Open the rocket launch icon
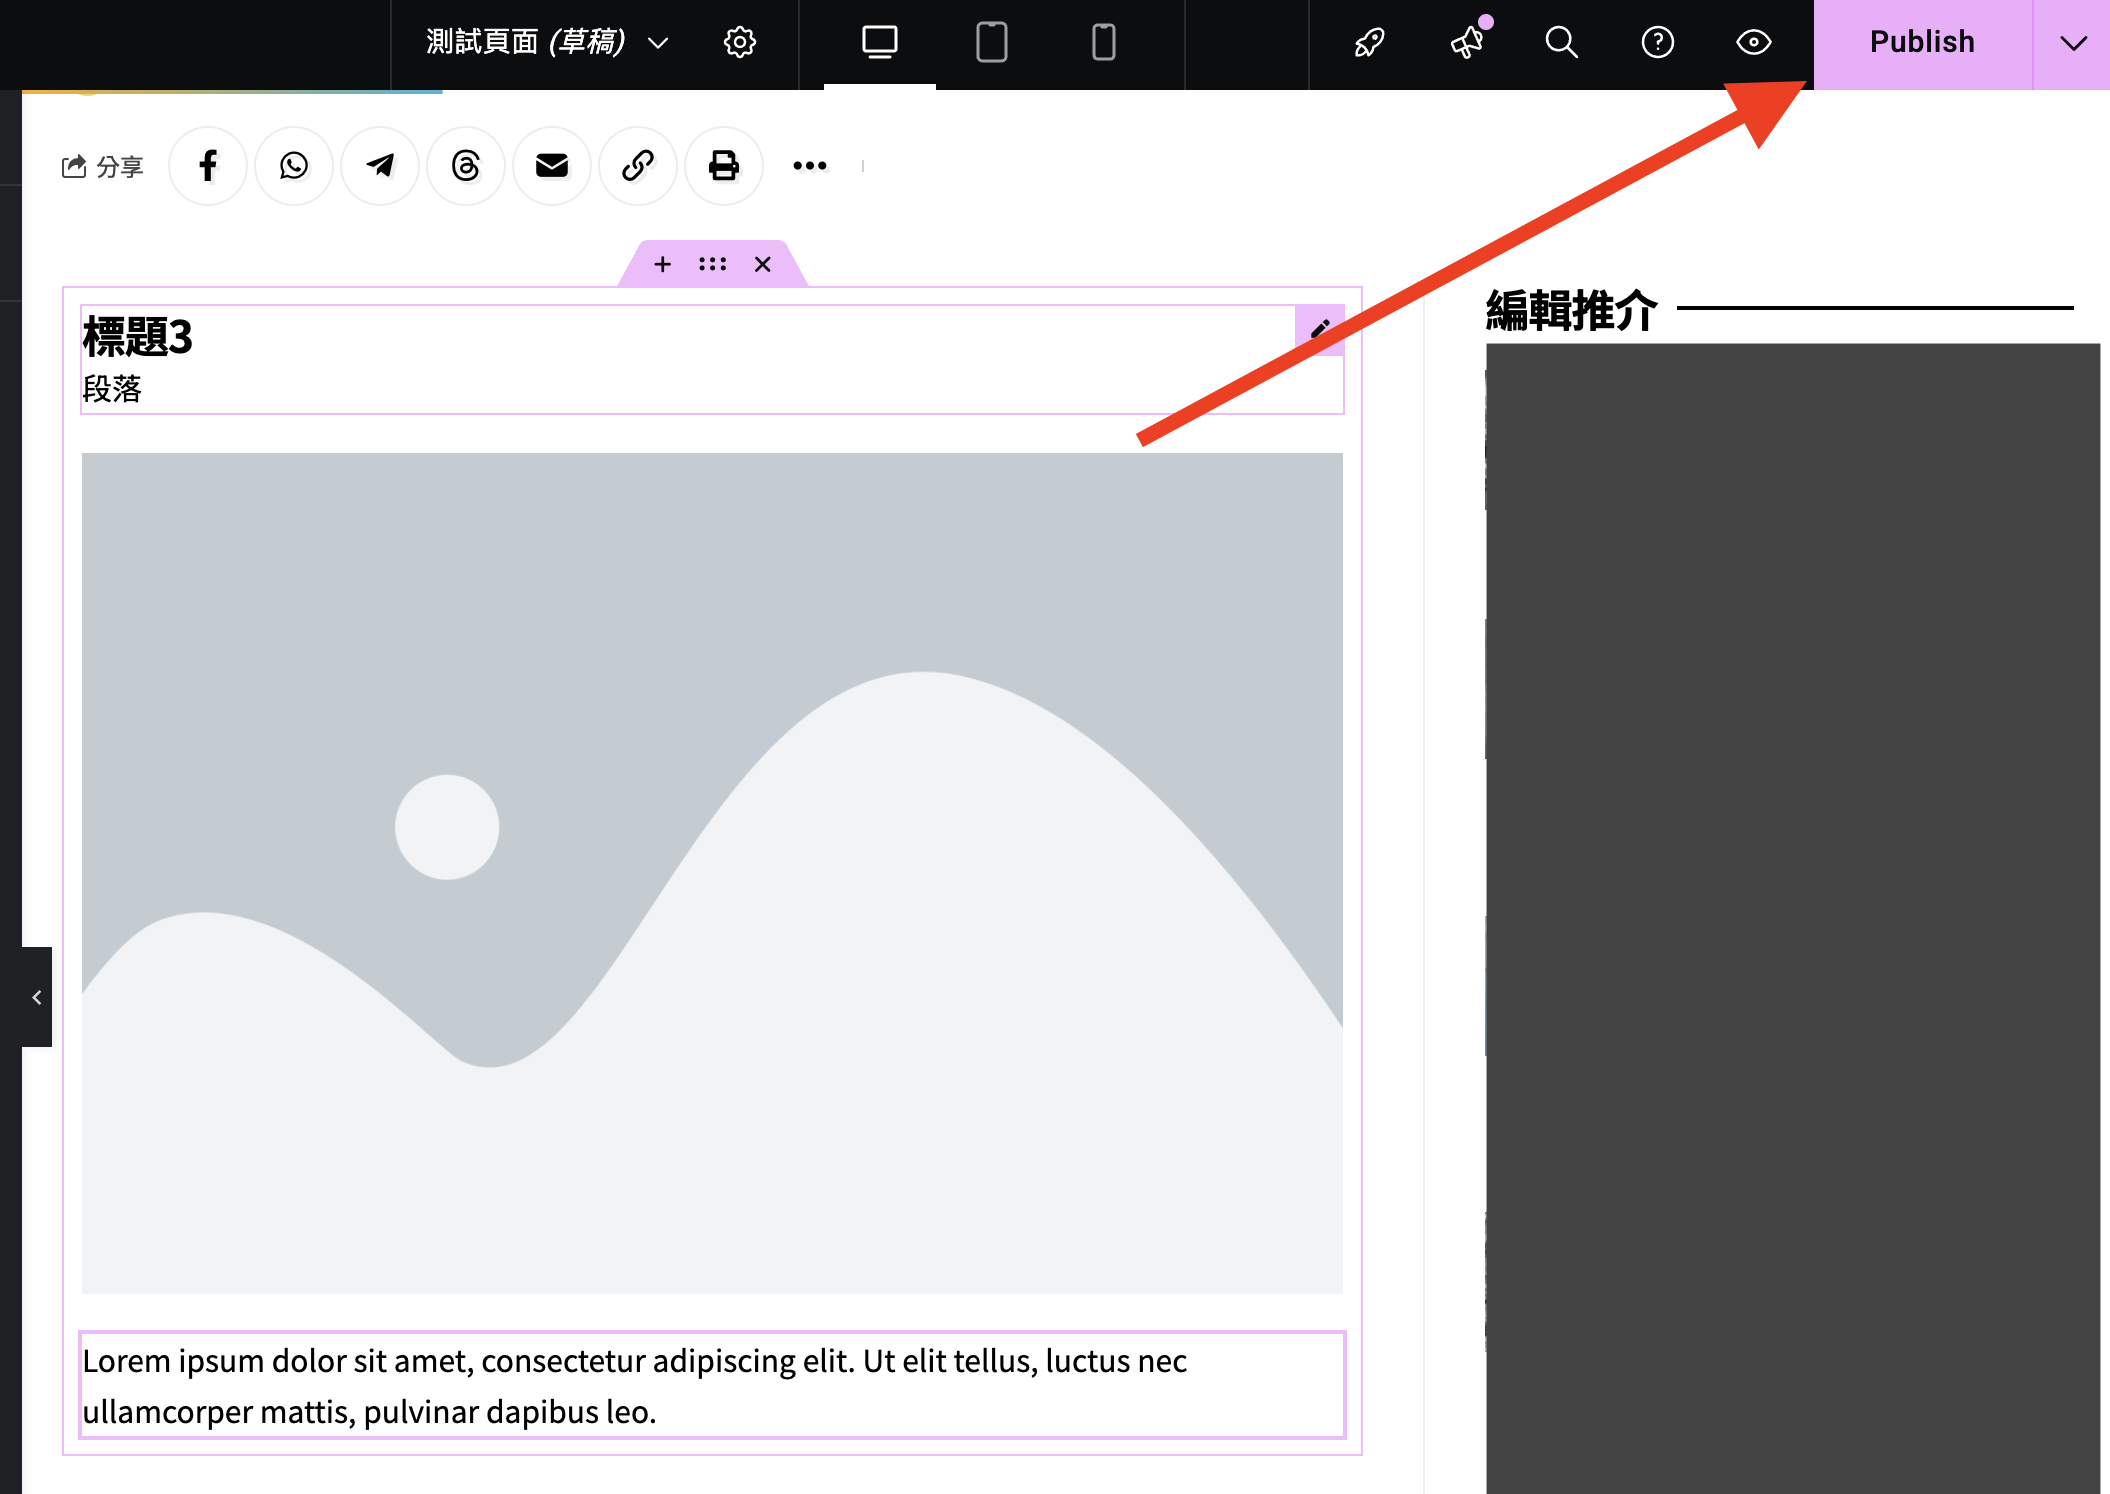Screen dimensions: 2110x1494 click(x=1369, y=43)
